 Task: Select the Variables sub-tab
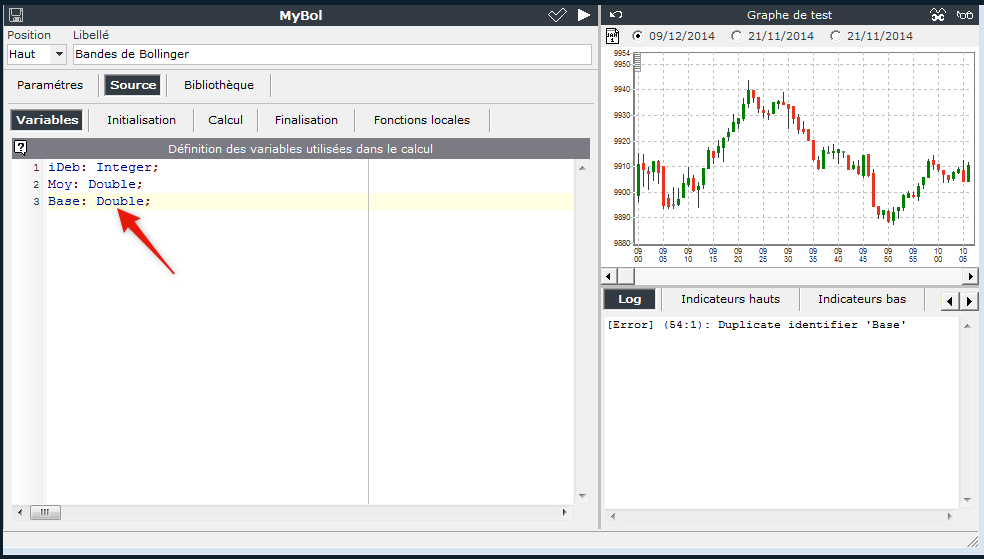point(47,120)
